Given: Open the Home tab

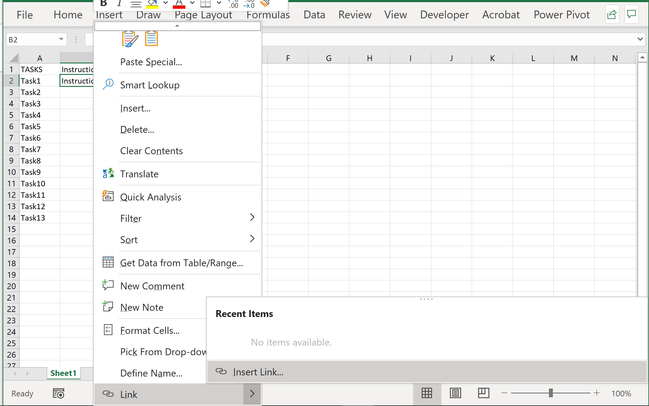Looking at the screenshot, I should [x=68, y=15].
